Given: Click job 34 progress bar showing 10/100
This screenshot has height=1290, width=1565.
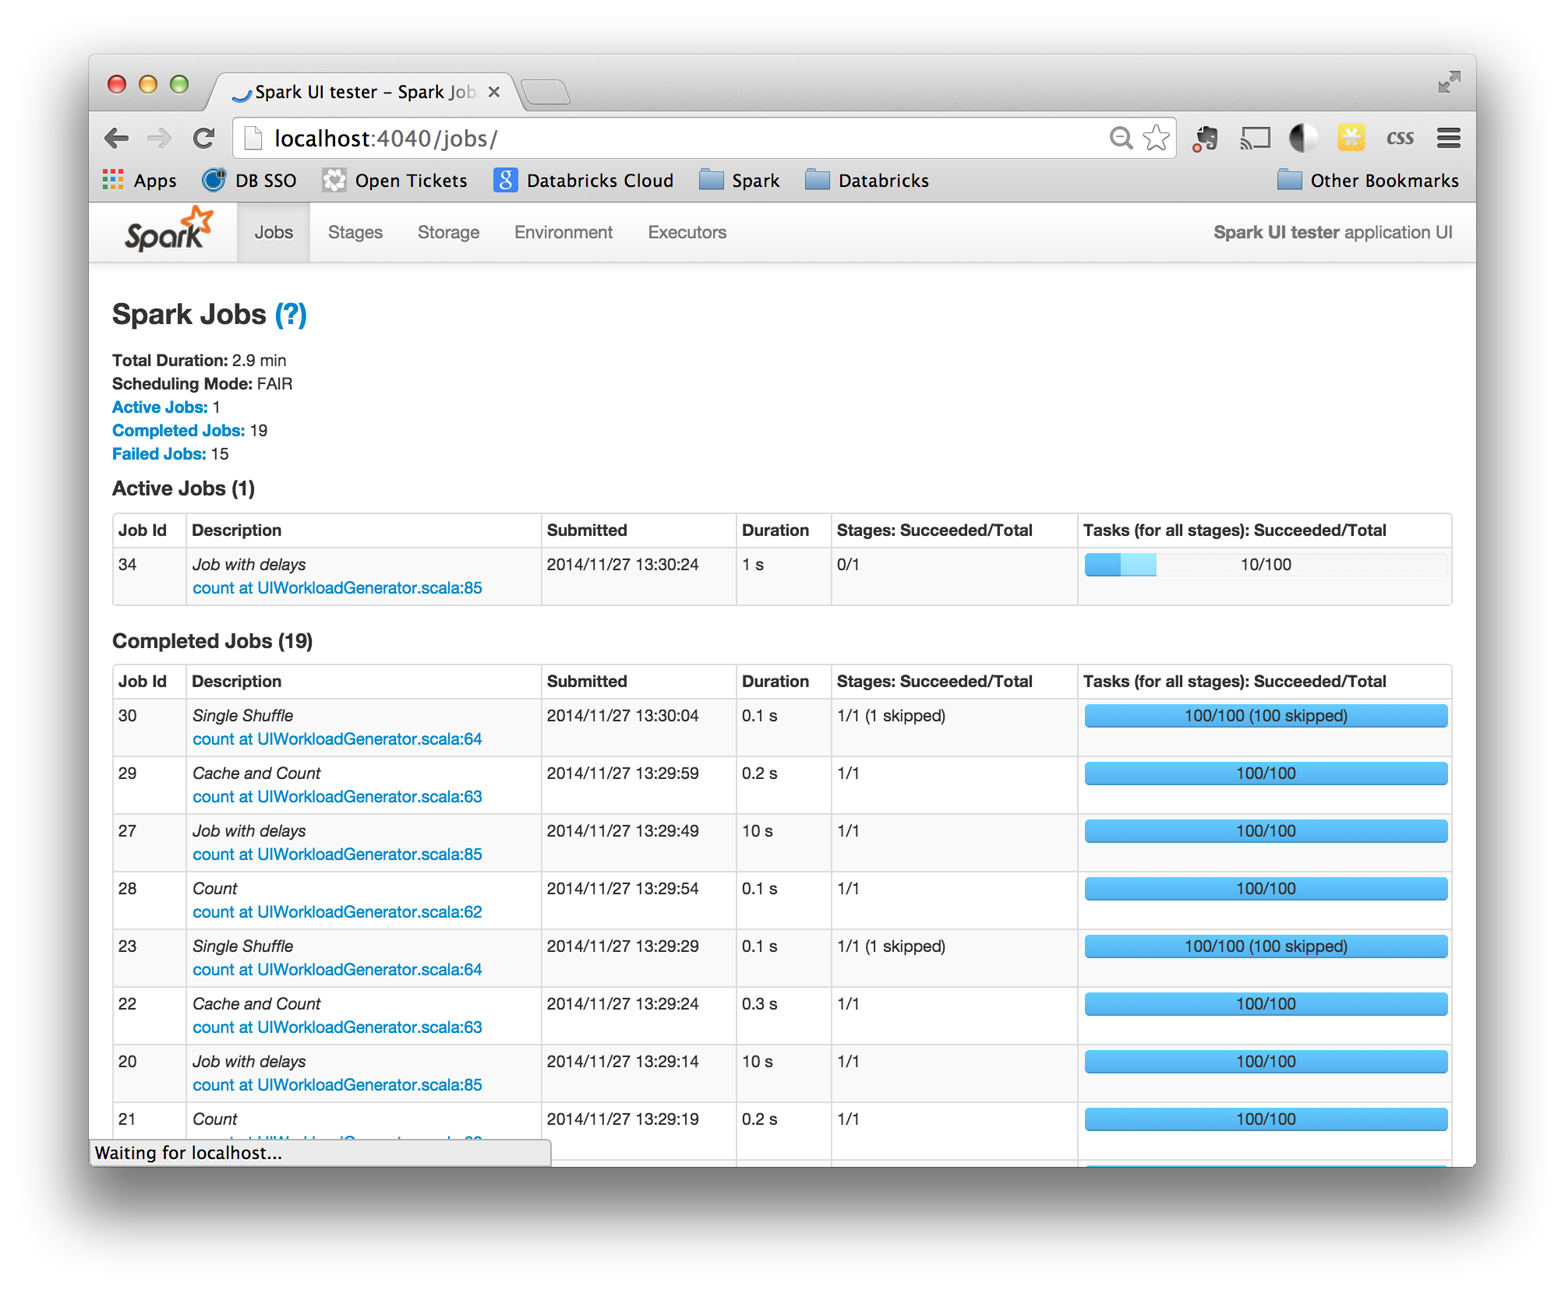Looking at the screenshot, I should [1266, 565].
